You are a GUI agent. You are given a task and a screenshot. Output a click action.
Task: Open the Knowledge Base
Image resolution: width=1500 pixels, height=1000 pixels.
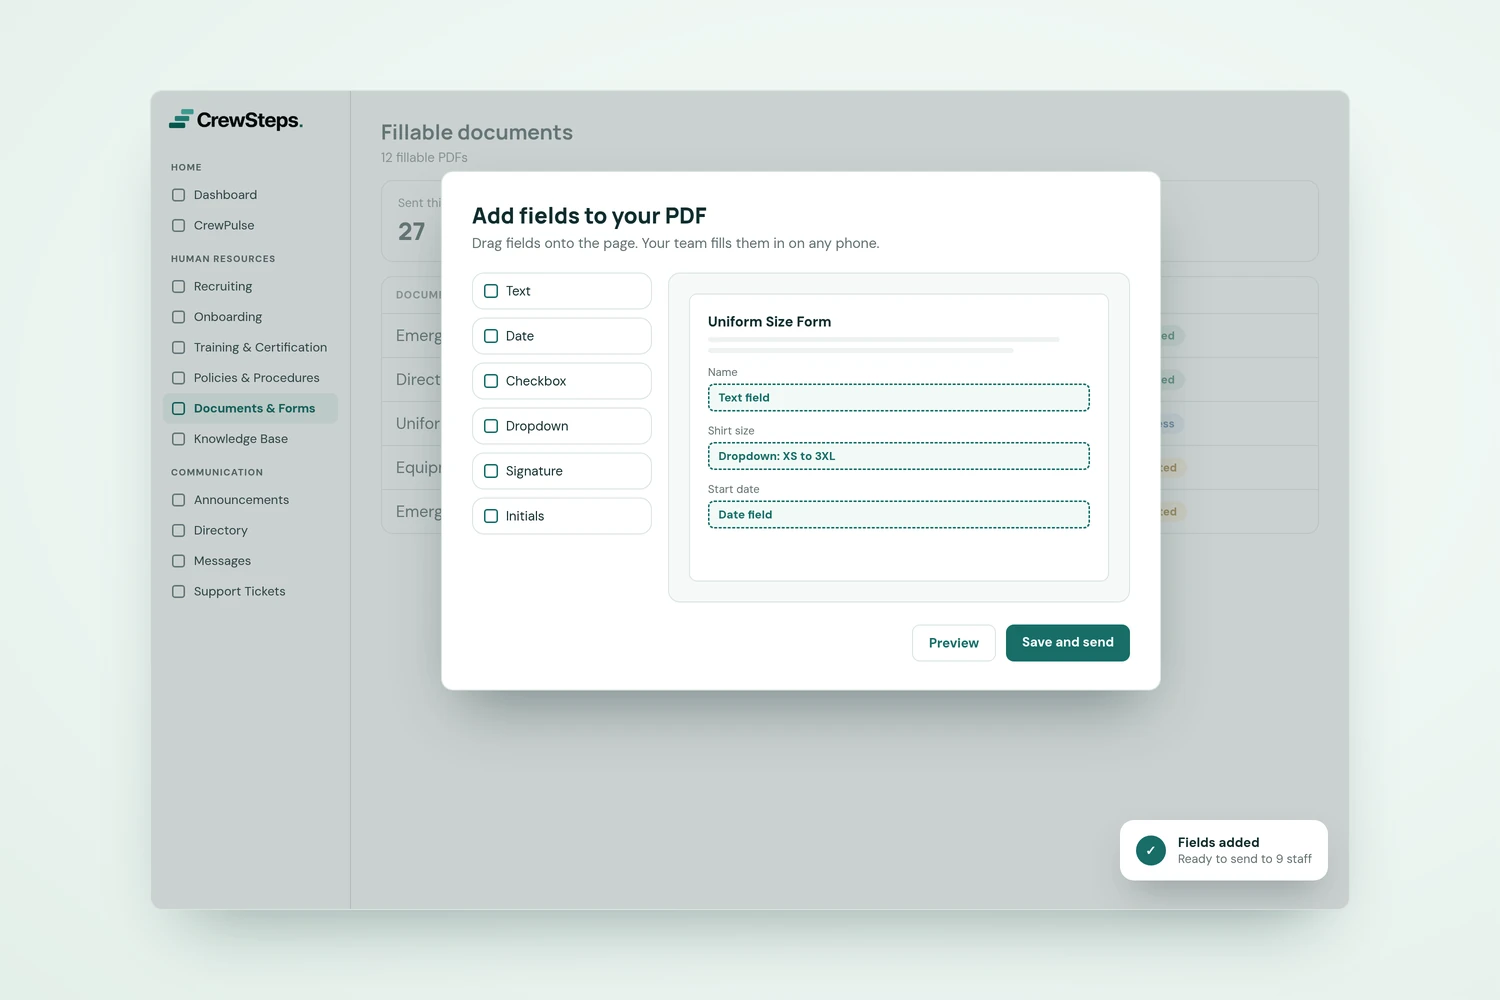[x=250, y=439]
